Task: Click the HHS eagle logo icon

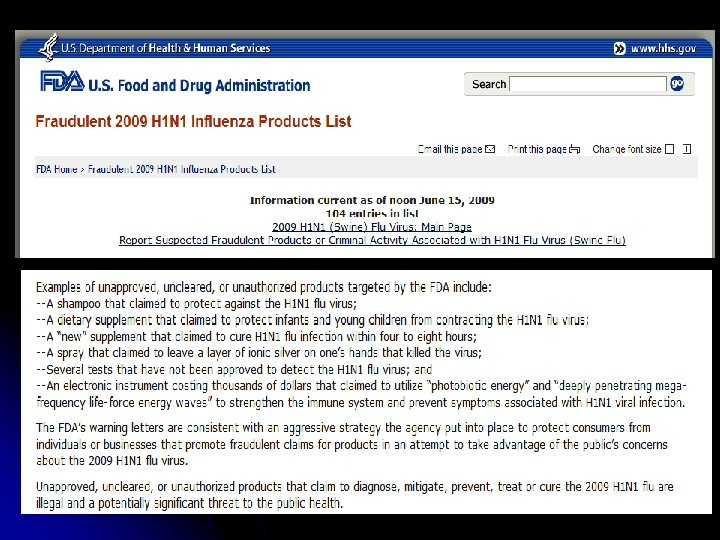Action: pyautogui.click(x=49, y=48)
